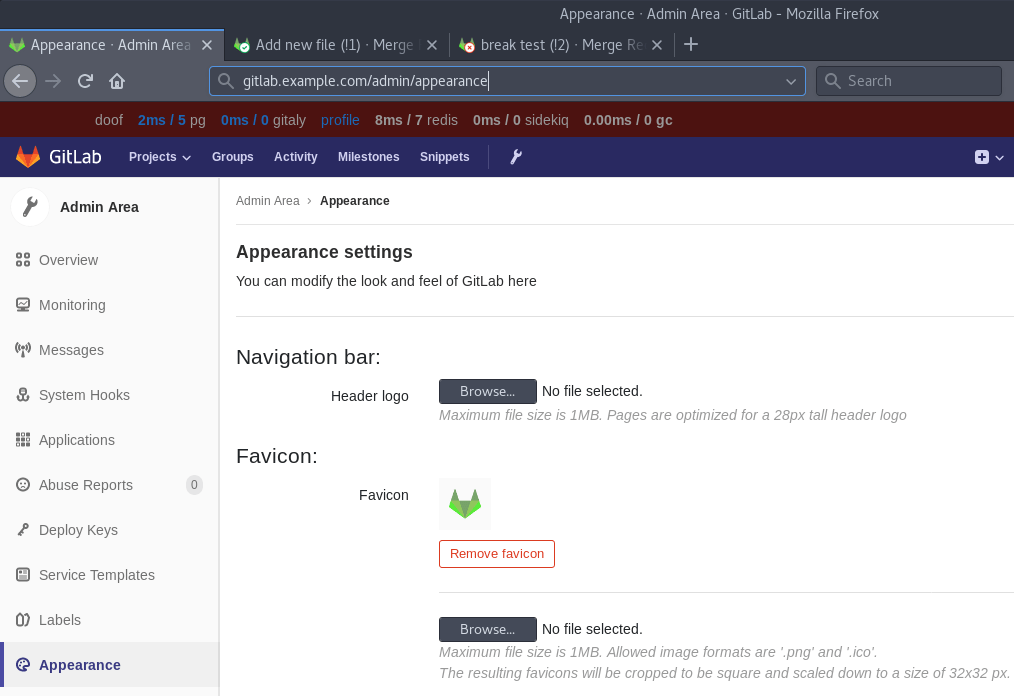
Task: Open the admin wrench icon in navbar
Action: 516,157
